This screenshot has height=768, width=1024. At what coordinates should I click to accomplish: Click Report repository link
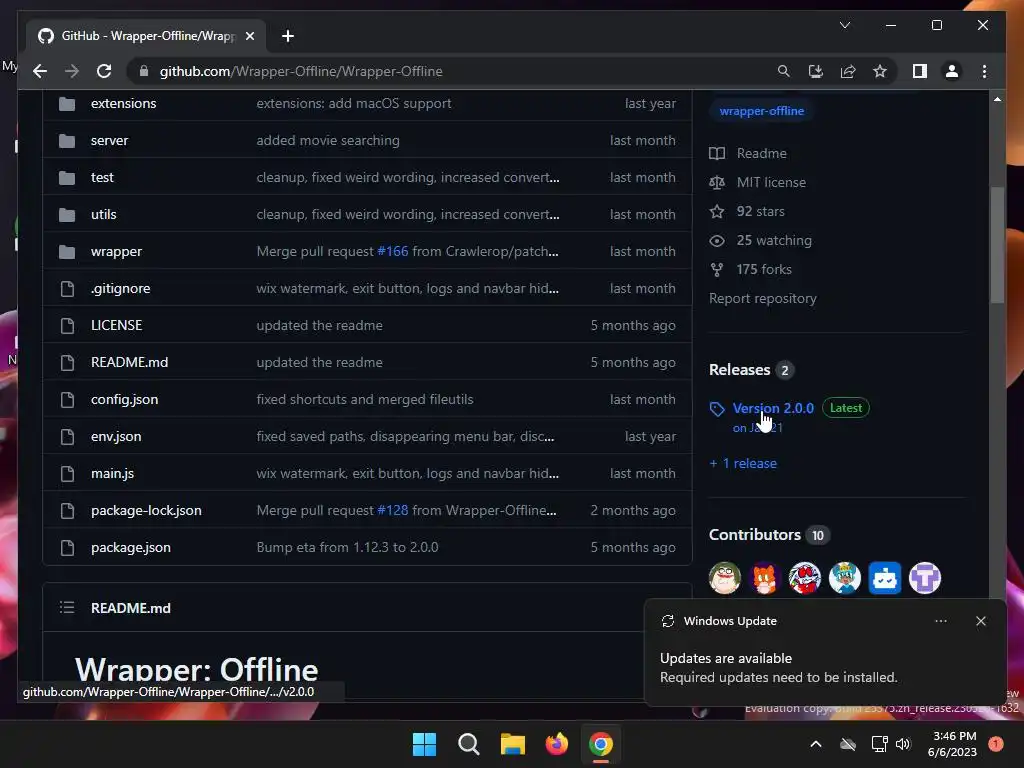tap(763, 298)
